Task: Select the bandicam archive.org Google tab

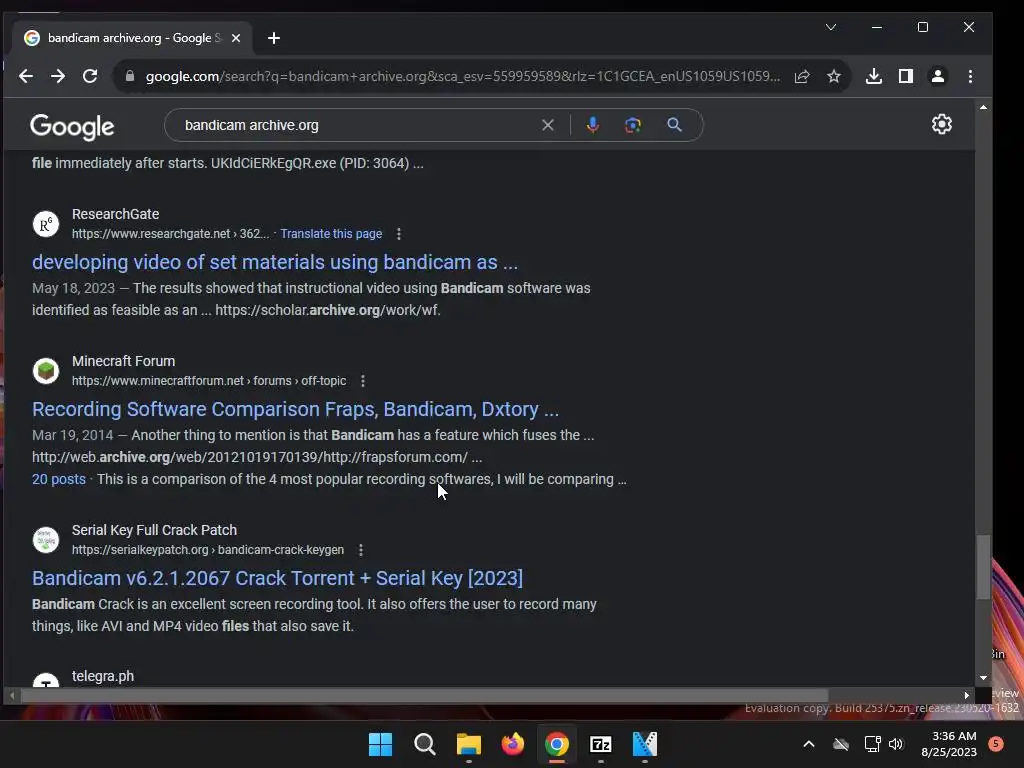Action: coord(133,38)
